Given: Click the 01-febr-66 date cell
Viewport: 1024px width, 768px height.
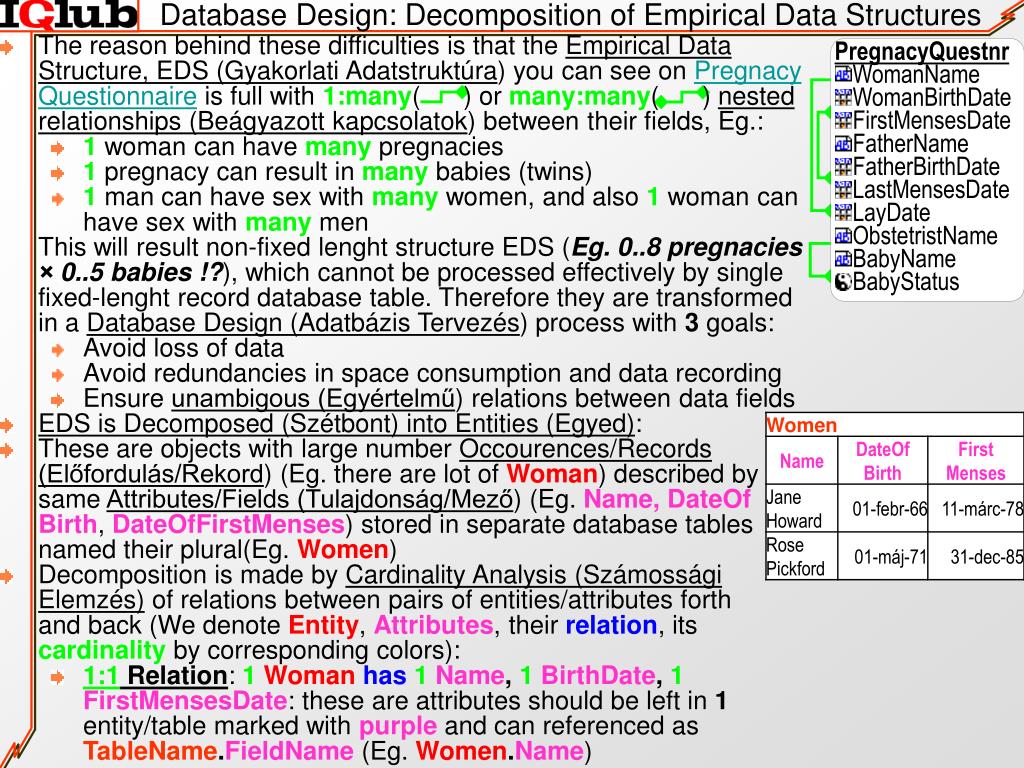Looking at the screenshot, I should pos(882,509).
